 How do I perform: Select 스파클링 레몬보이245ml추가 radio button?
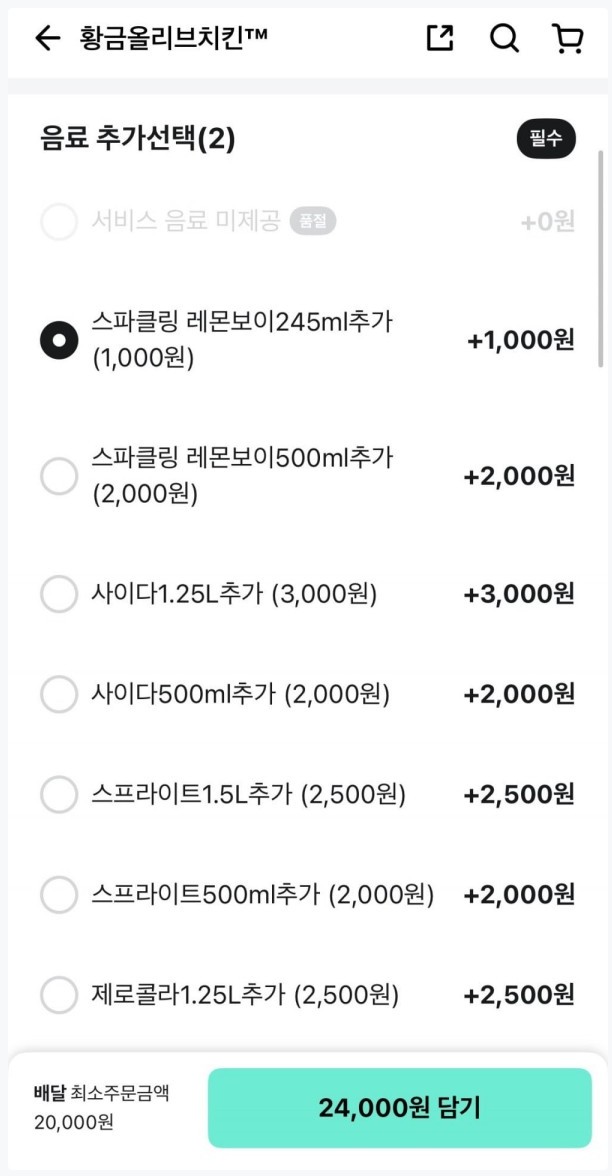pyautogui.click(x=59, y=340)
